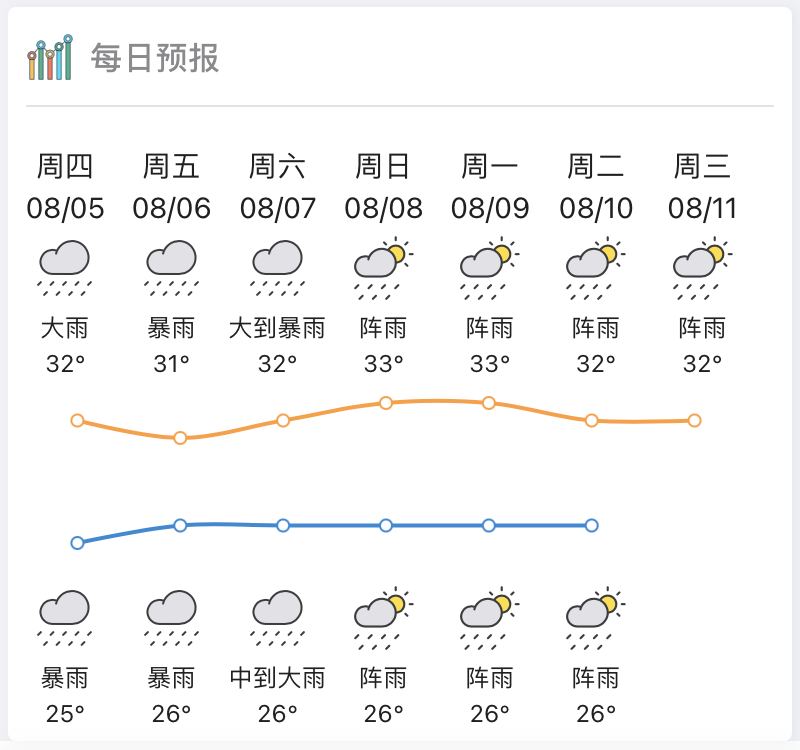Click the night sun-shower icon above 阵雨 26° under 周二
The image size is (800, 750).
point(595,617)
